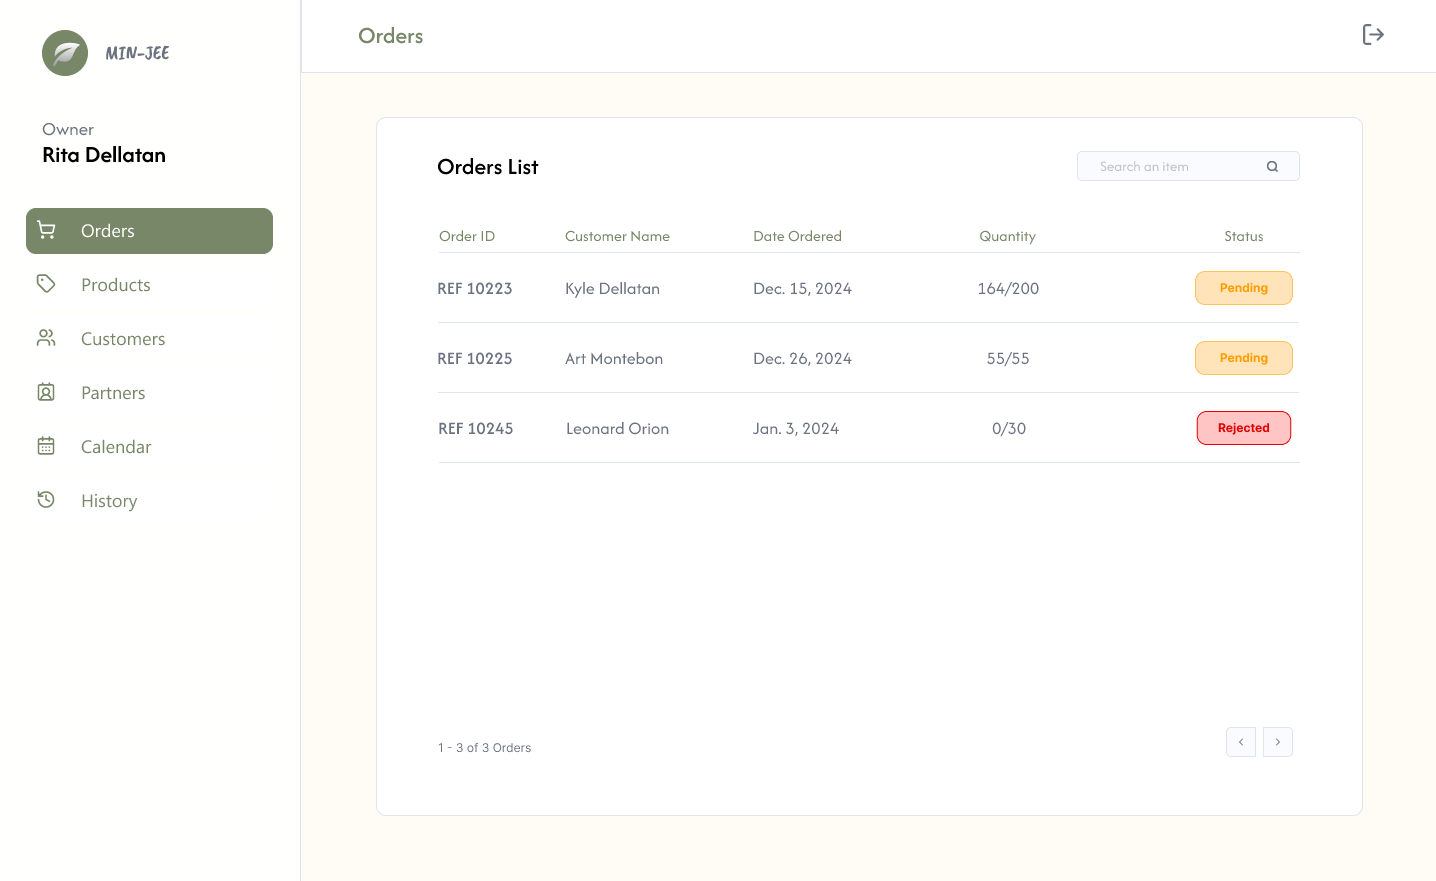
Task: Click Pending status for Art Montebon
Action: (1244, 358)
